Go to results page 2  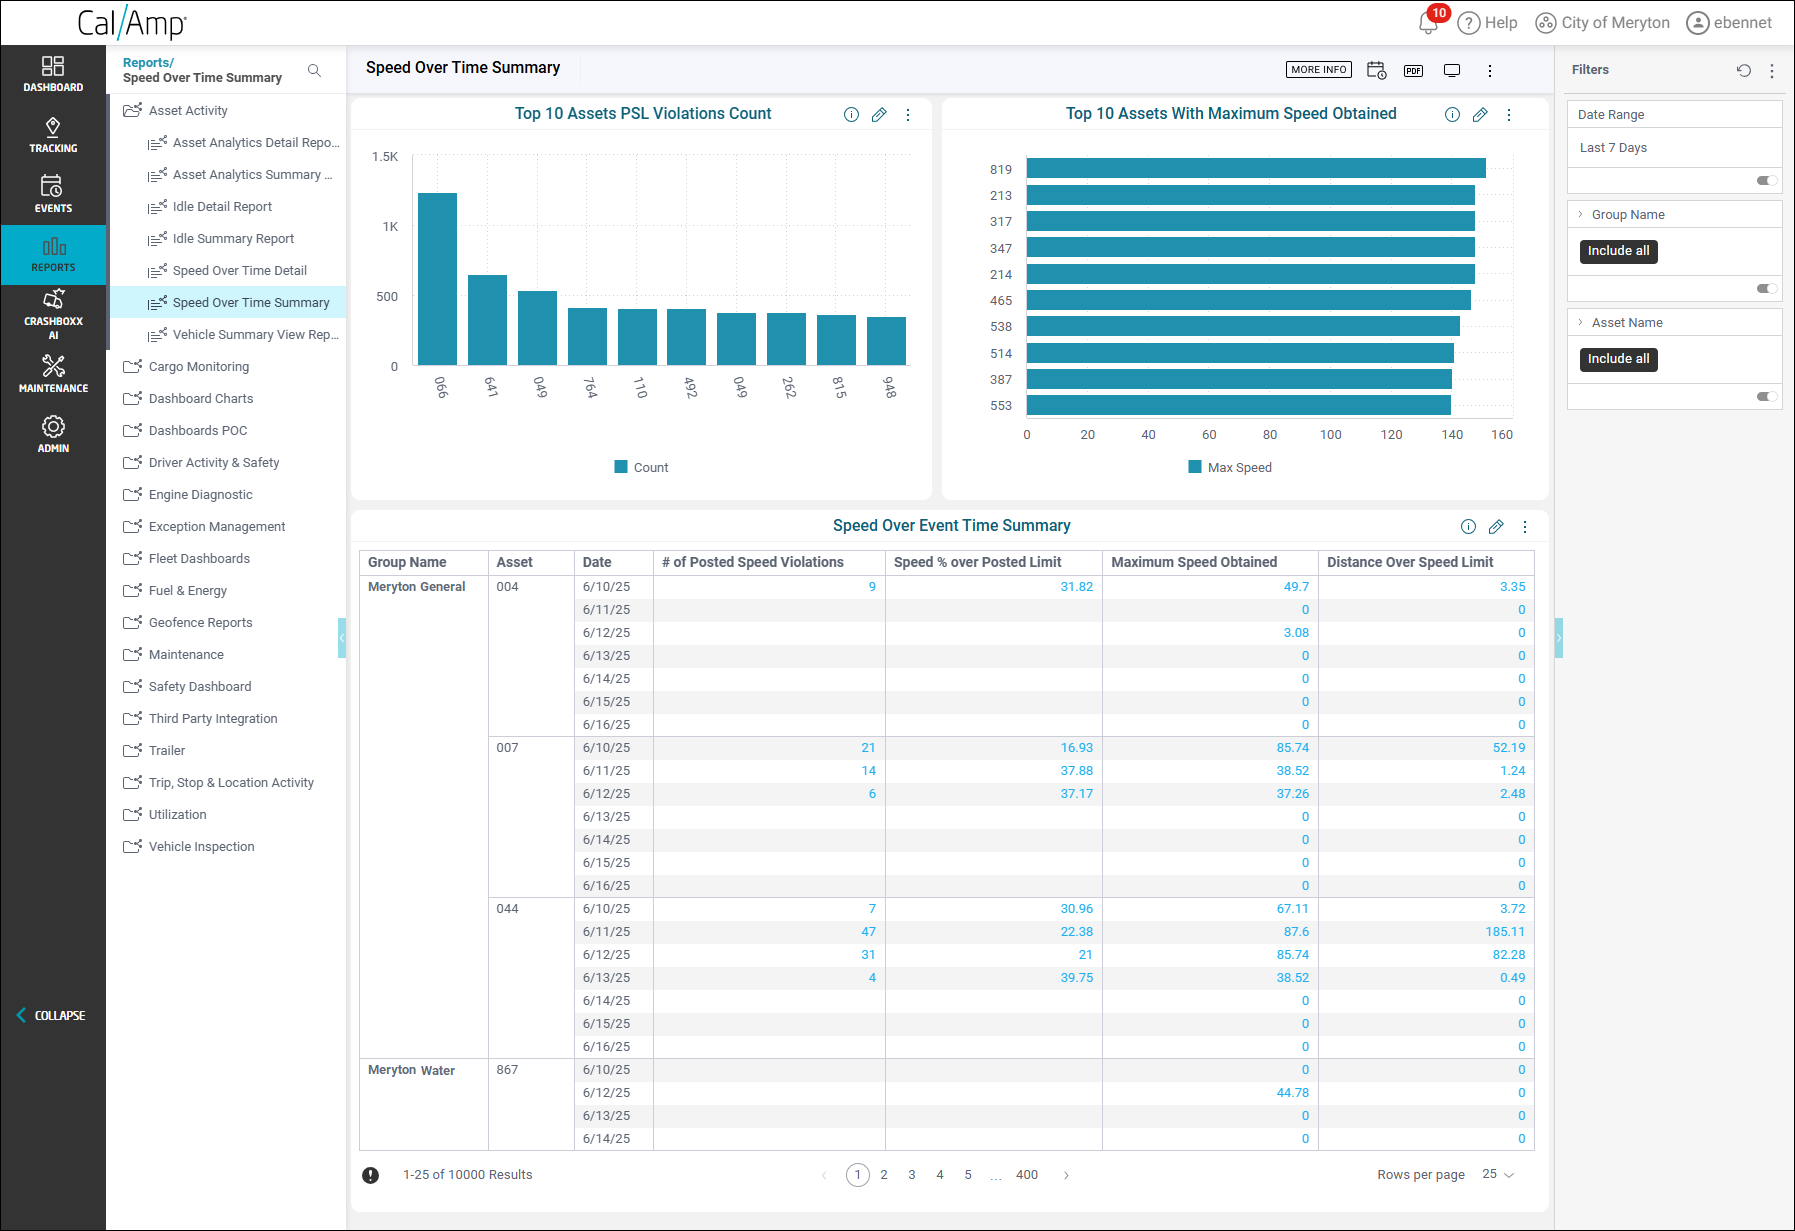(x=884, y=1175)
